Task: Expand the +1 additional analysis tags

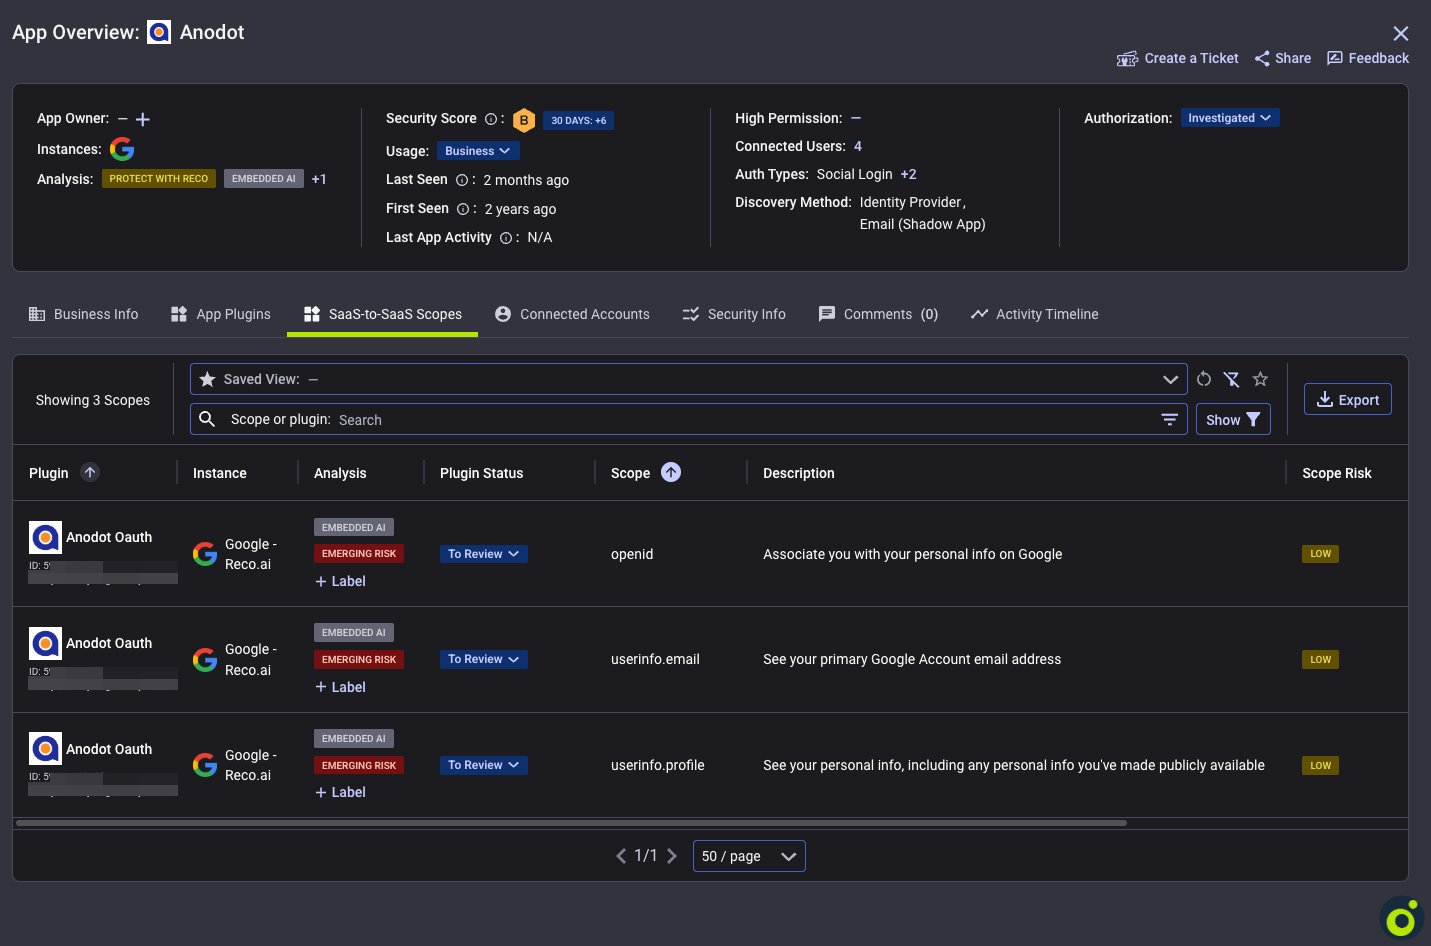Action: [319, 179]
